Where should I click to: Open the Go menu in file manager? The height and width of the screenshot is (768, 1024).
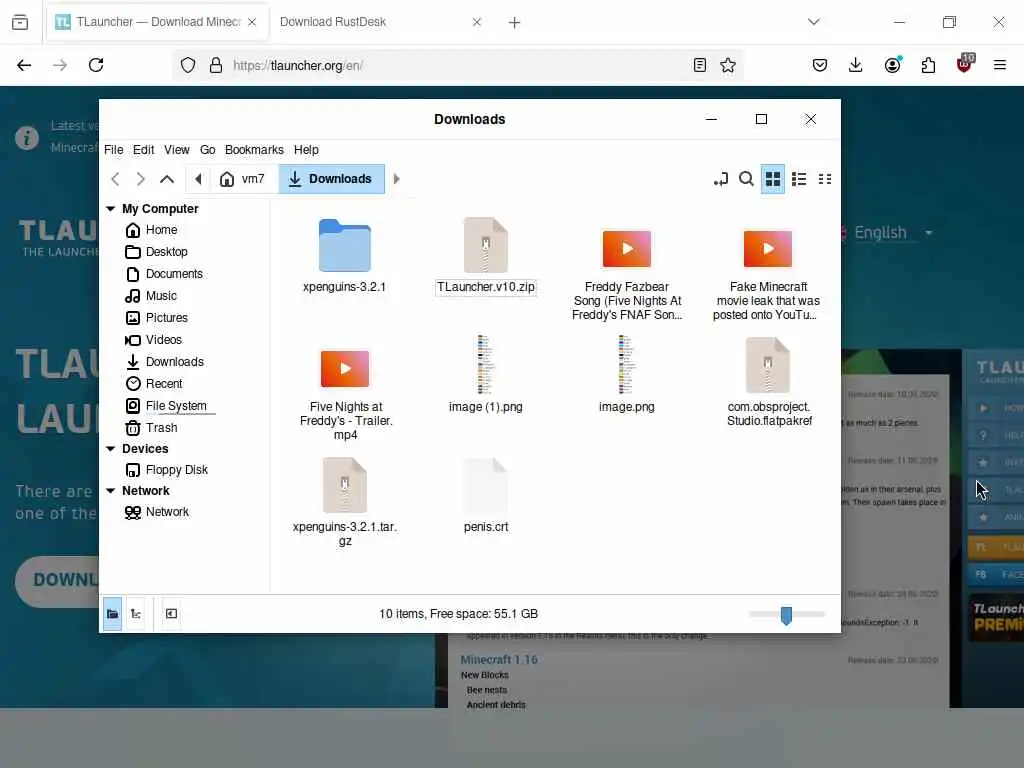tap(208, 150)
